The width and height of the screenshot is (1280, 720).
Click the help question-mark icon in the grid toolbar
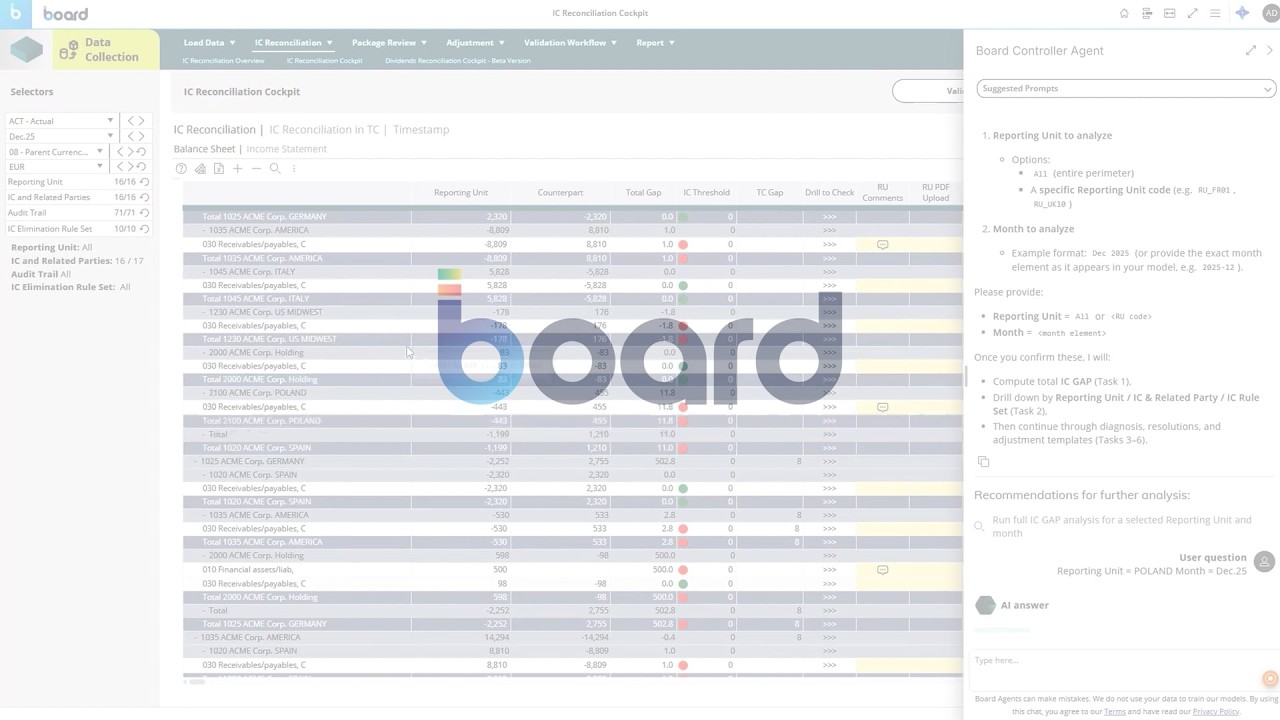coord(181,169)
